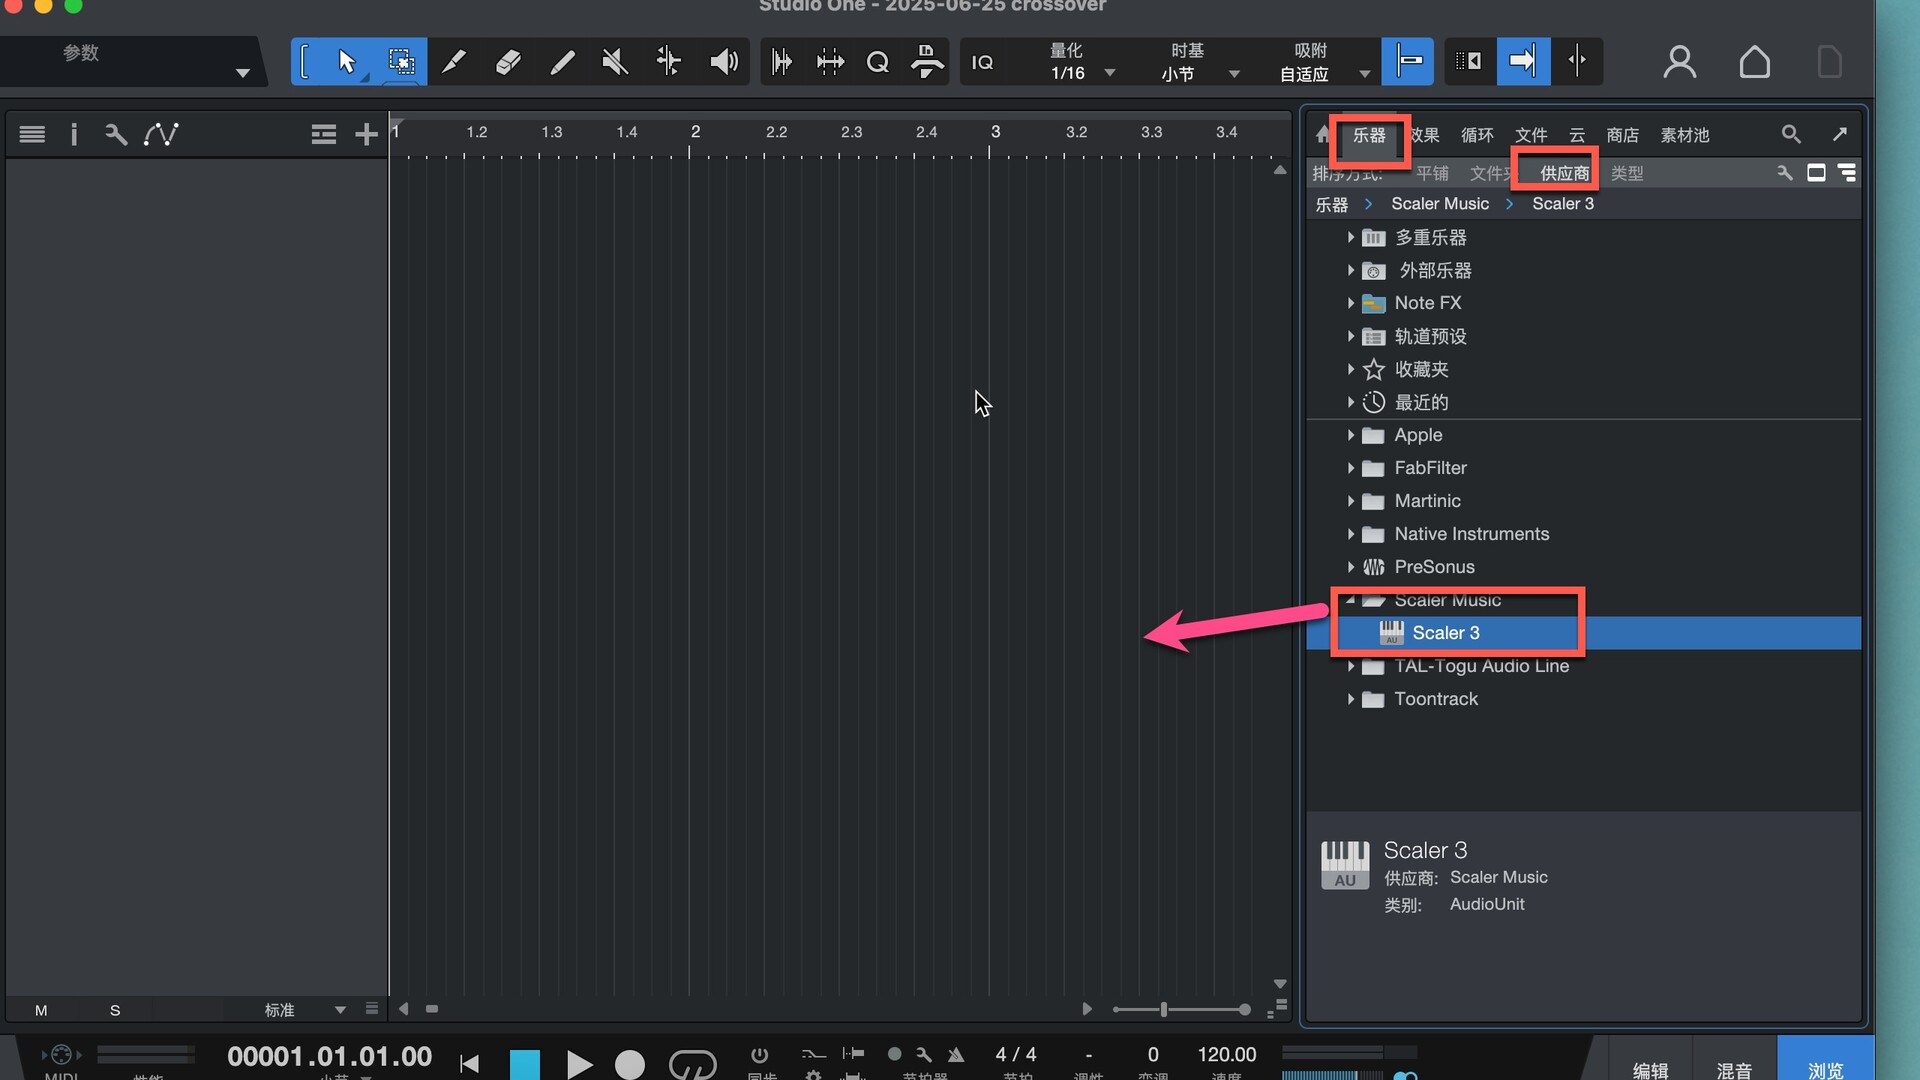Sort browser by 类型 type
The image size is (1920, 1080).
[x=1627, y=174]
